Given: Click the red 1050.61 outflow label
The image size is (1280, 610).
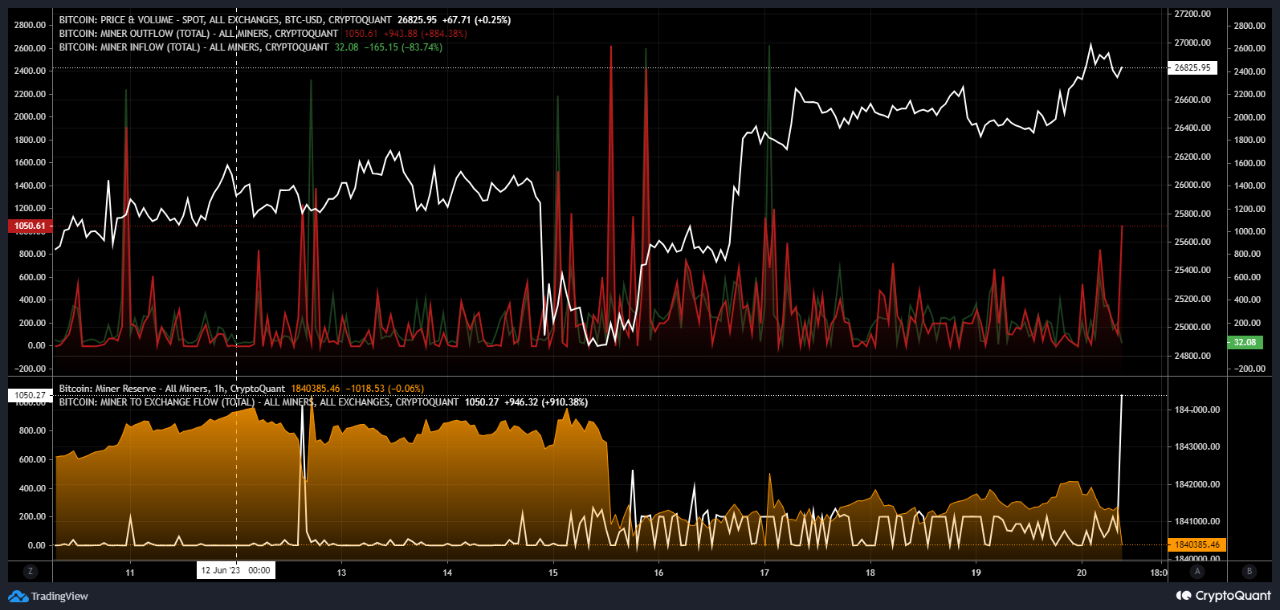Looking at the screenshot, I should pos(27,226).
